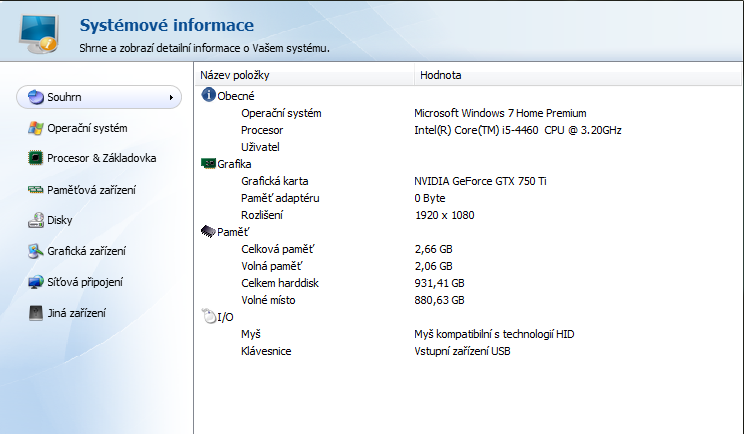The height and width of the screenshot is (434, 744).
Task: Select the Paměť adaptéru row label
Action: [x=280, y=198]
